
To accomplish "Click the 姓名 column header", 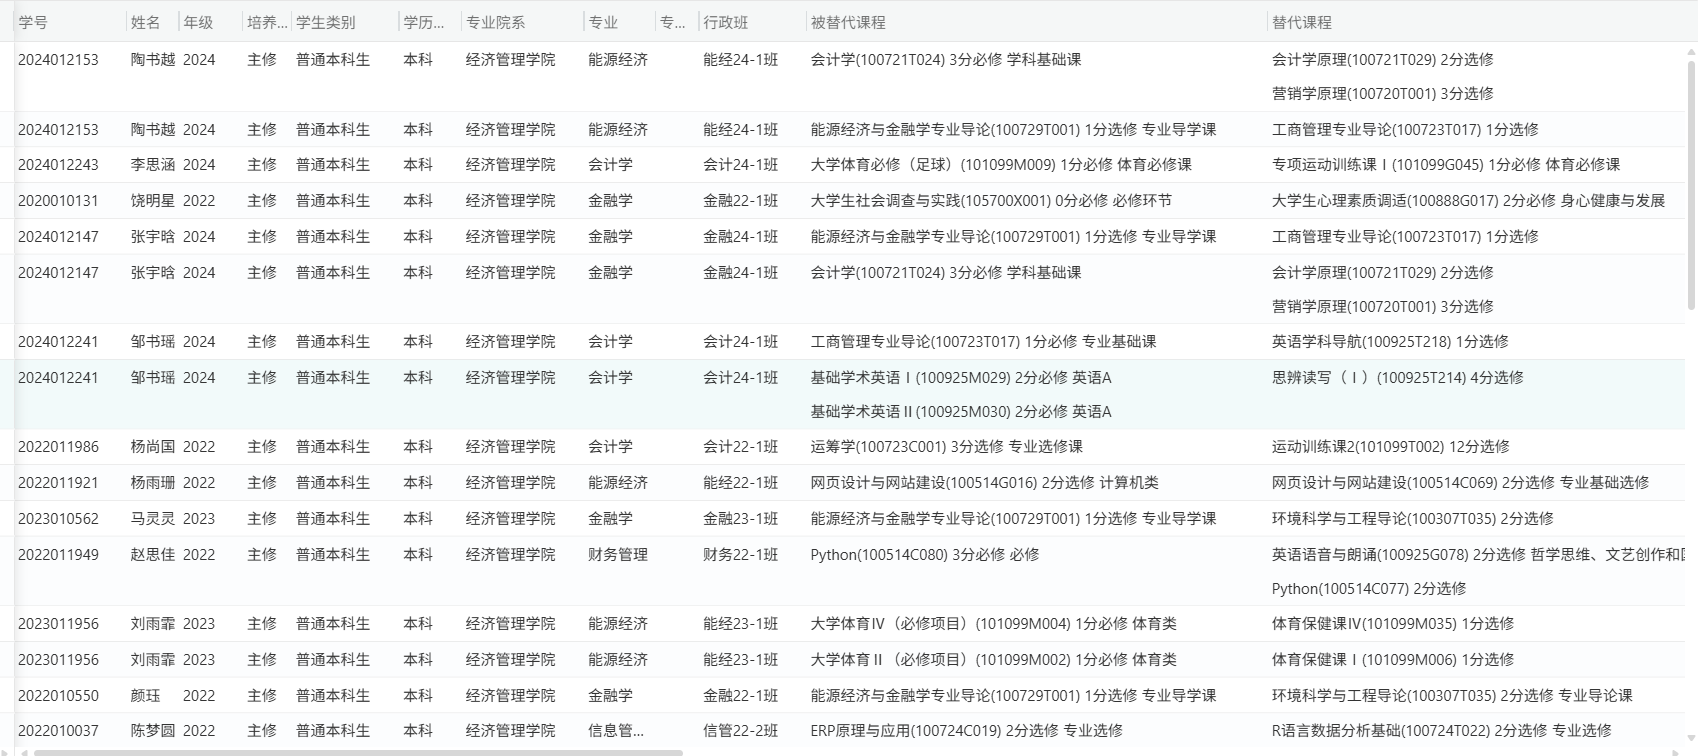I will point(145,22).
